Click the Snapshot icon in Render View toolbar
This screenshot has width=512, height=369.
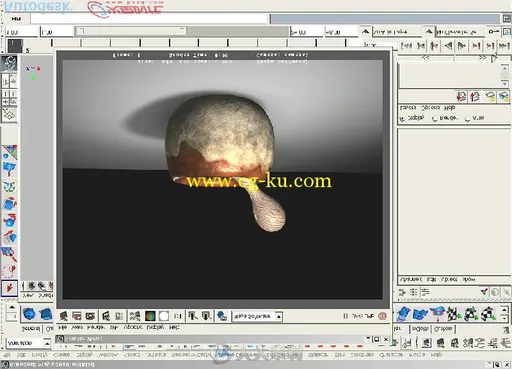[x=90, y=316]
